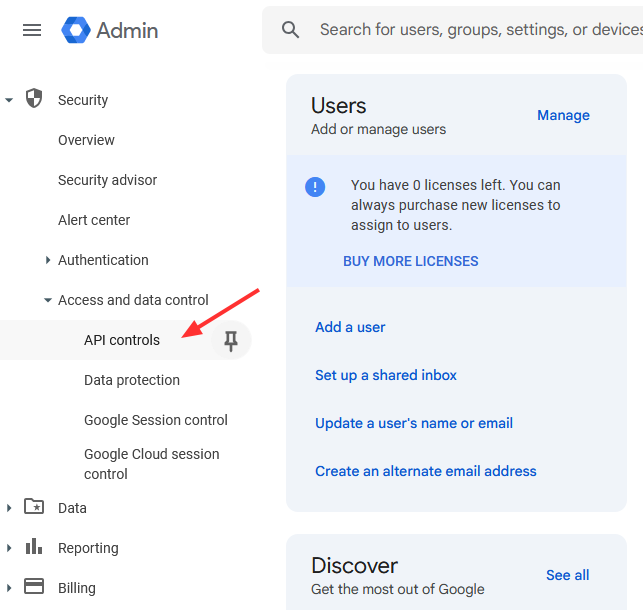Open Data protection settings
643x610 pixels.
pyautogui.click(x=132, y=380)
